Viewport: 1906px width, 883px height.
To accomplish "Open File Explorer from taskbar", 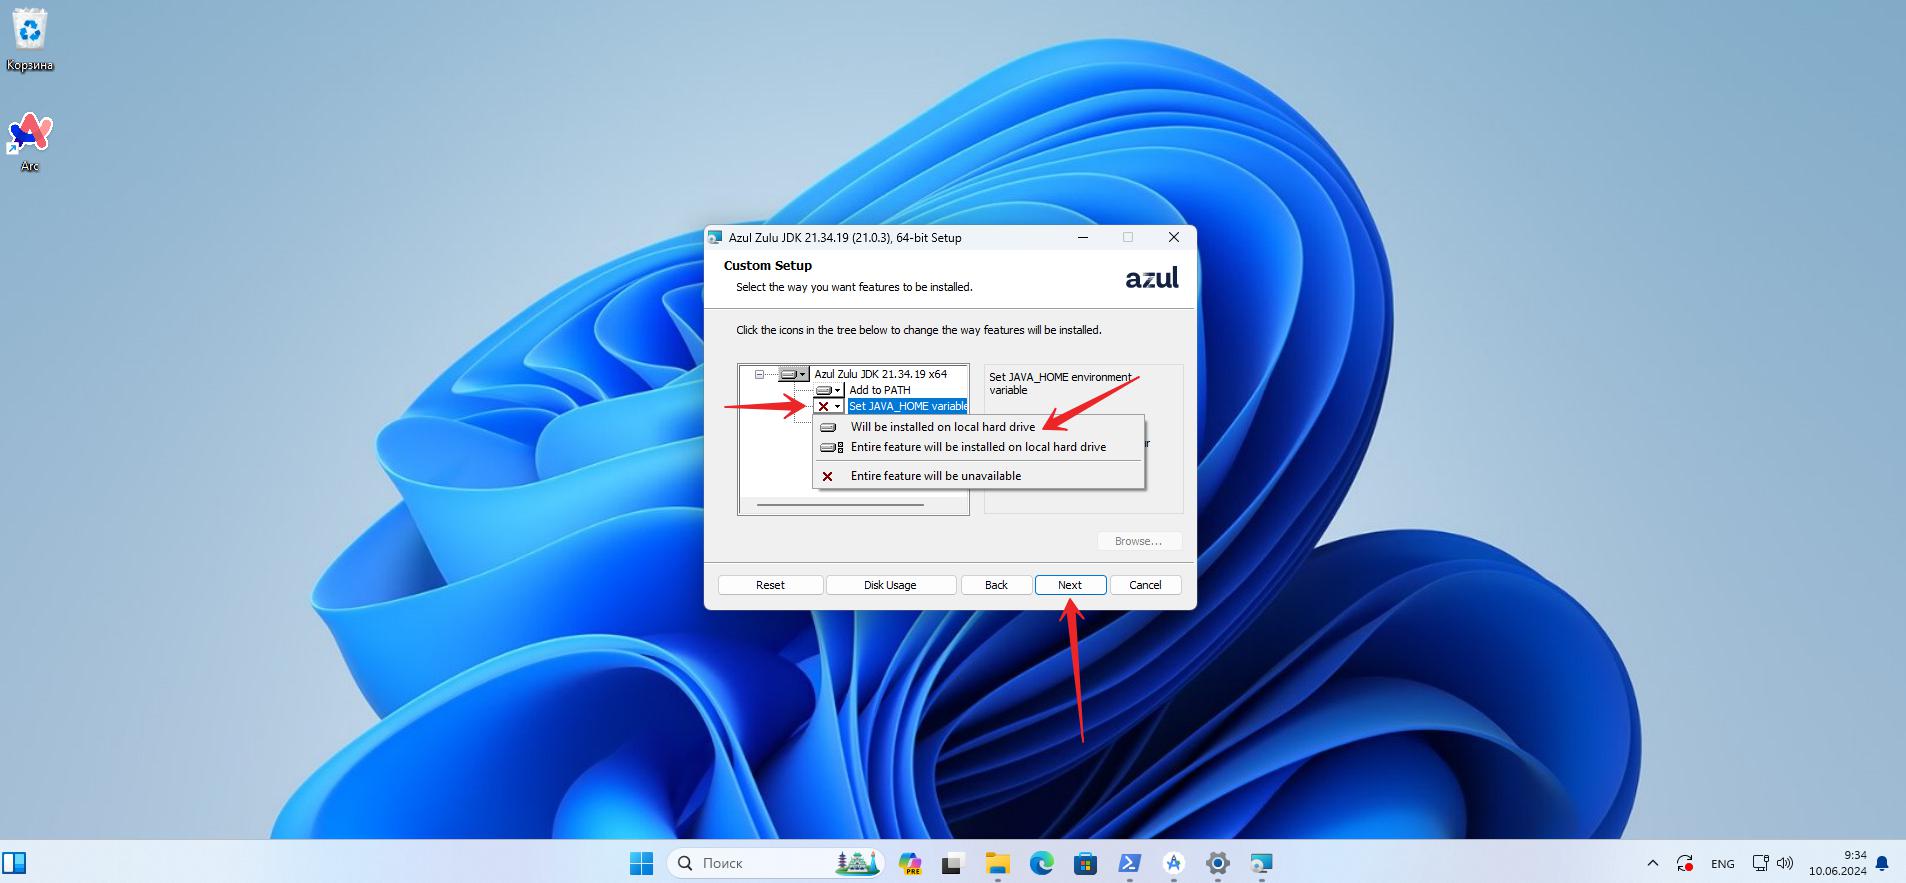I will [x=997, y=863].
